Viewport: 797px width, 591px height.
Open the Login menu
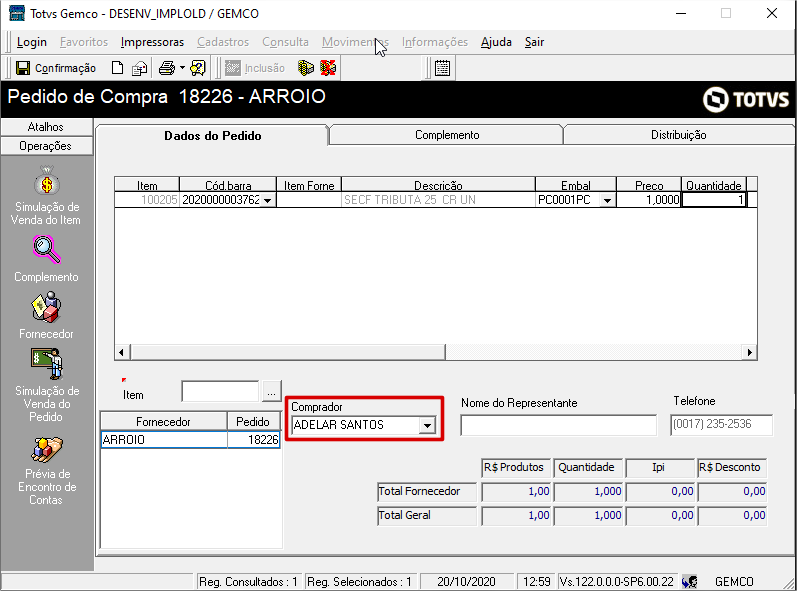(32, 42)
